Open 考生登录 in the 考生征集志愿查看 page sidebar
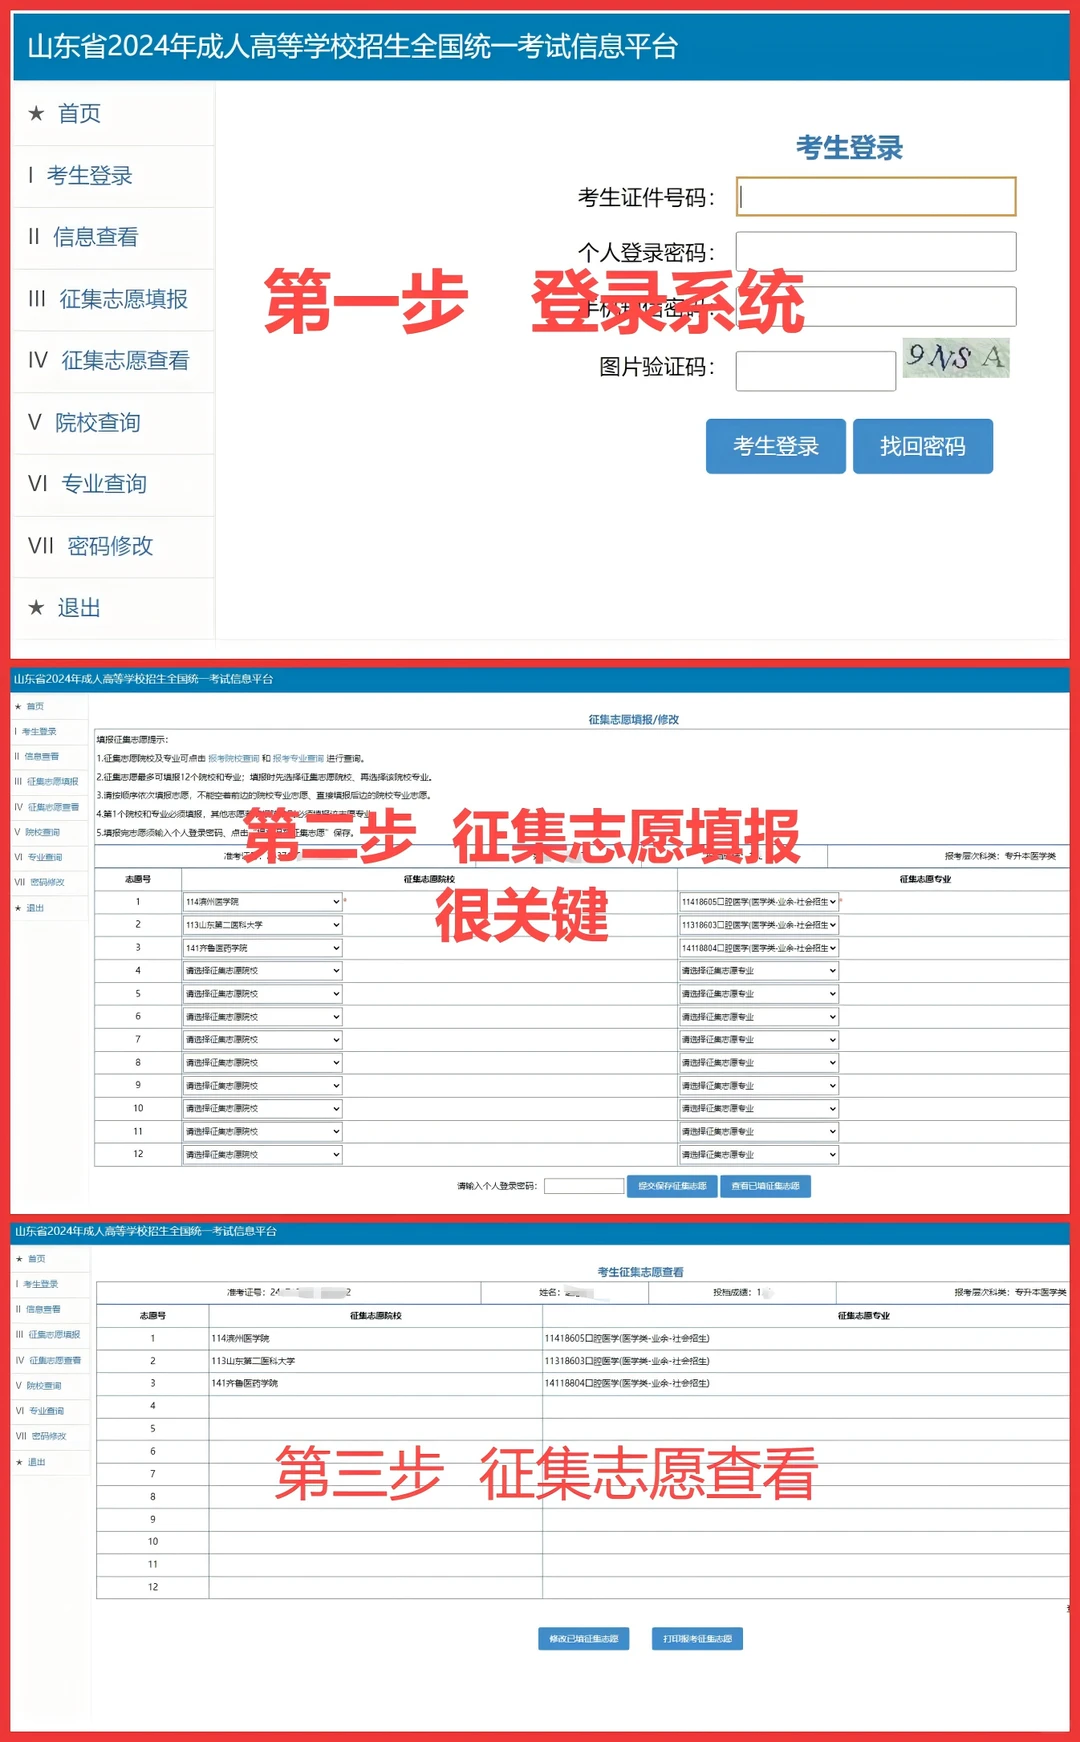The image size is (1080, 1742). 41,1284
